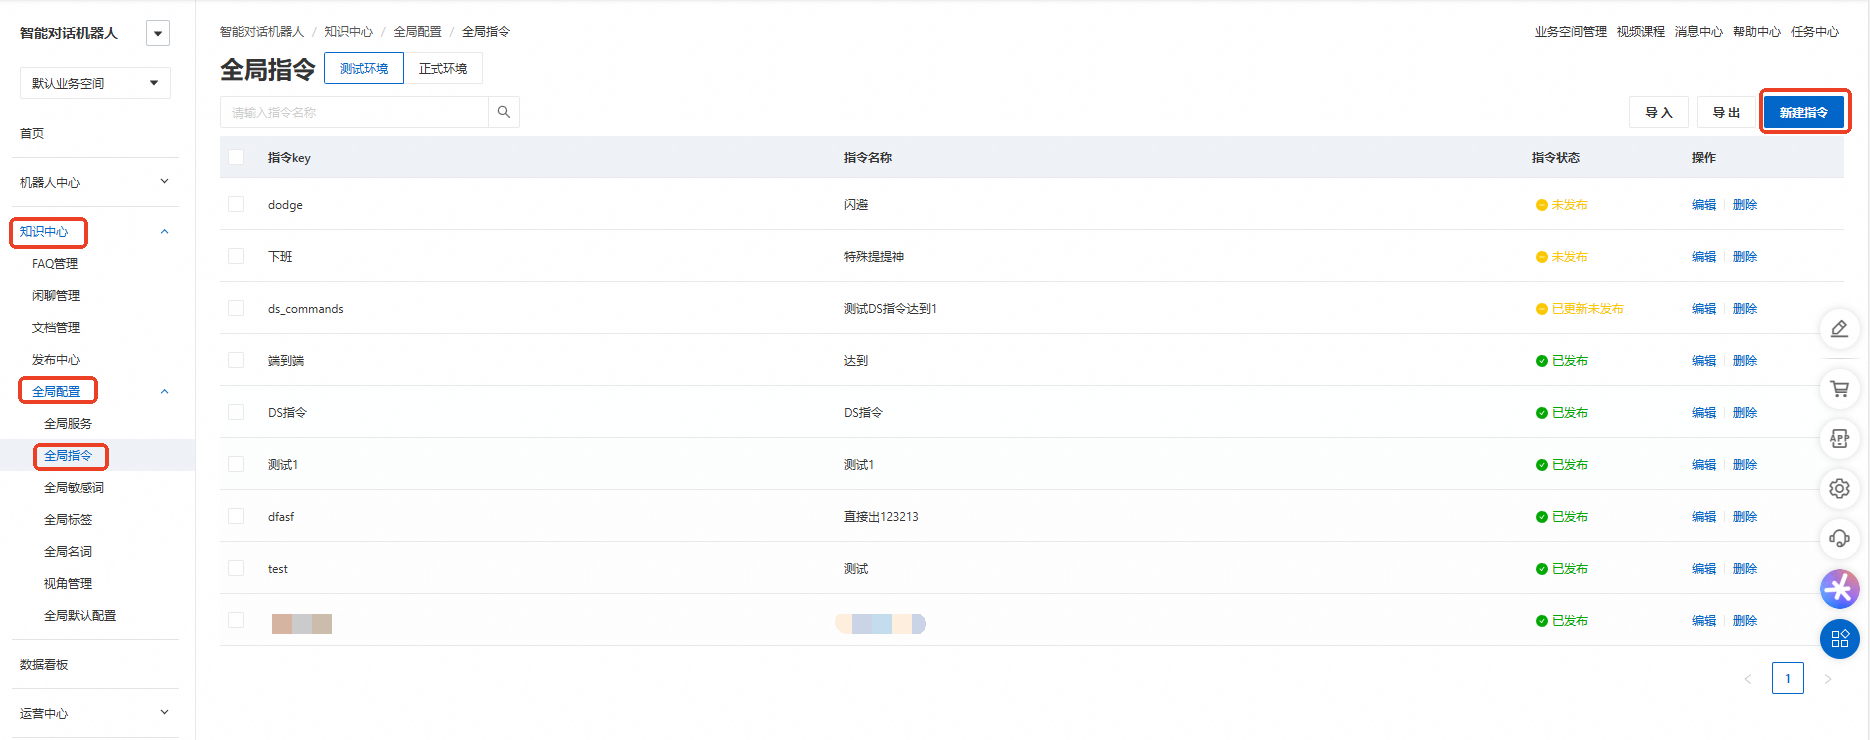Open 任务中心 in top bar

[1815, 32]
